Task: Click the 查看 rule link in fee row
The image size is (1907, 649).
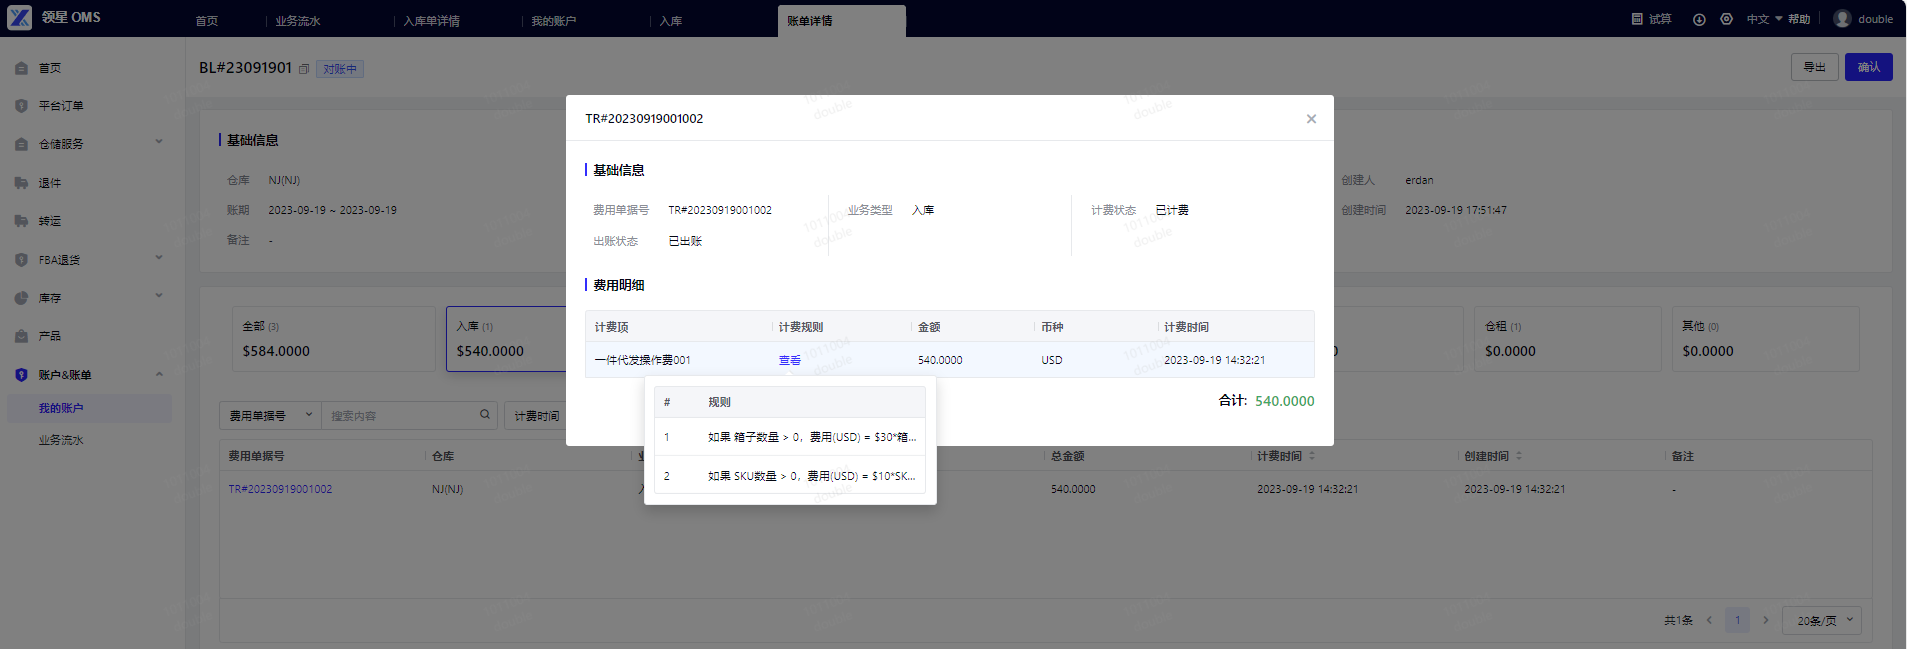Action: pos(790,360)
